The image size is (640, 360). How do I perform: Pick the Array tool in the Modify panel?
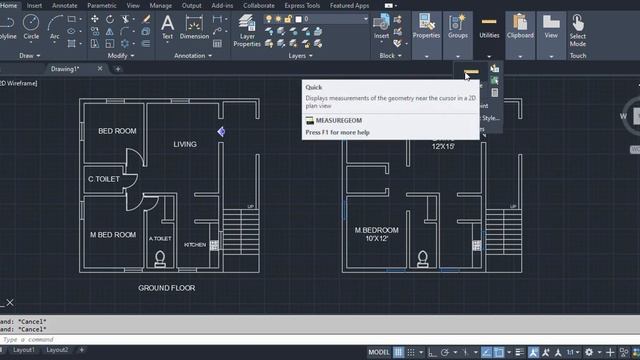125,43
